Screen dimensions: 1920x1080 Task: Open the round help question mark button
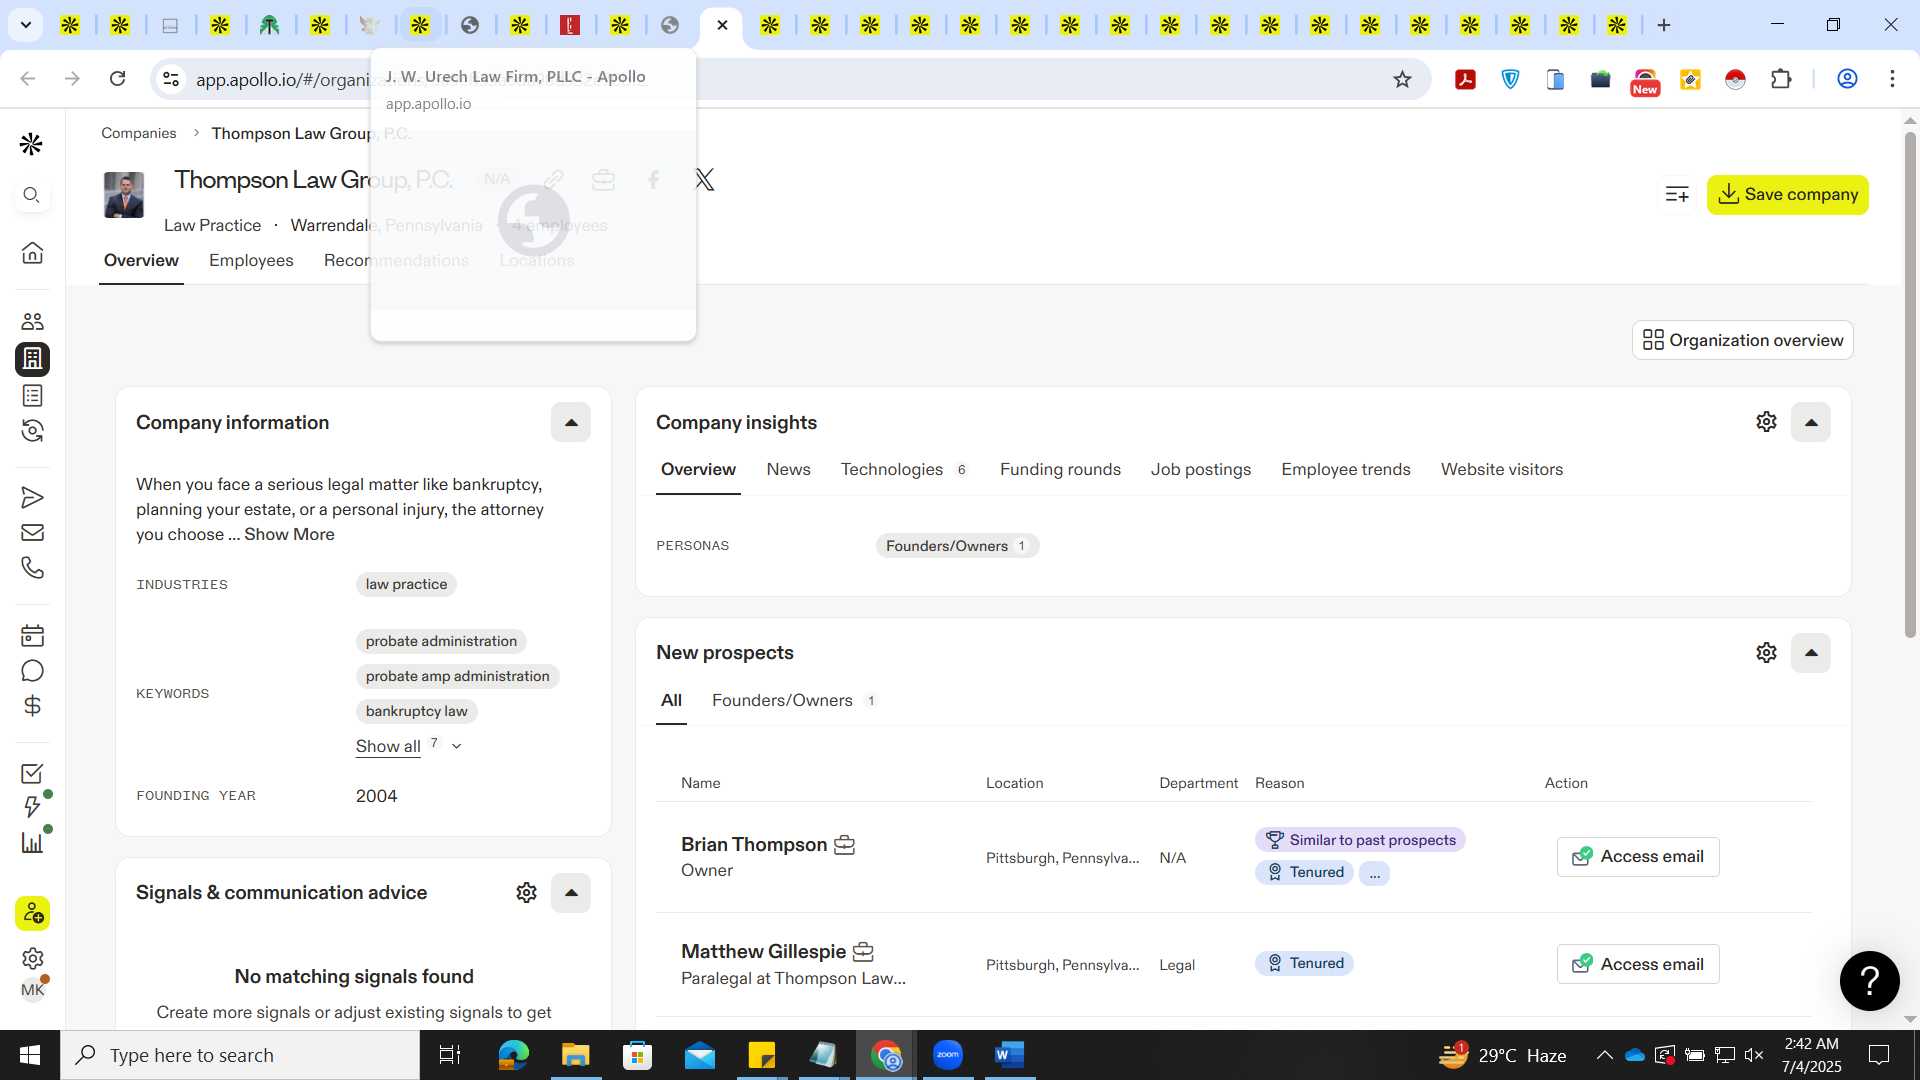[x=1869, y=981]
